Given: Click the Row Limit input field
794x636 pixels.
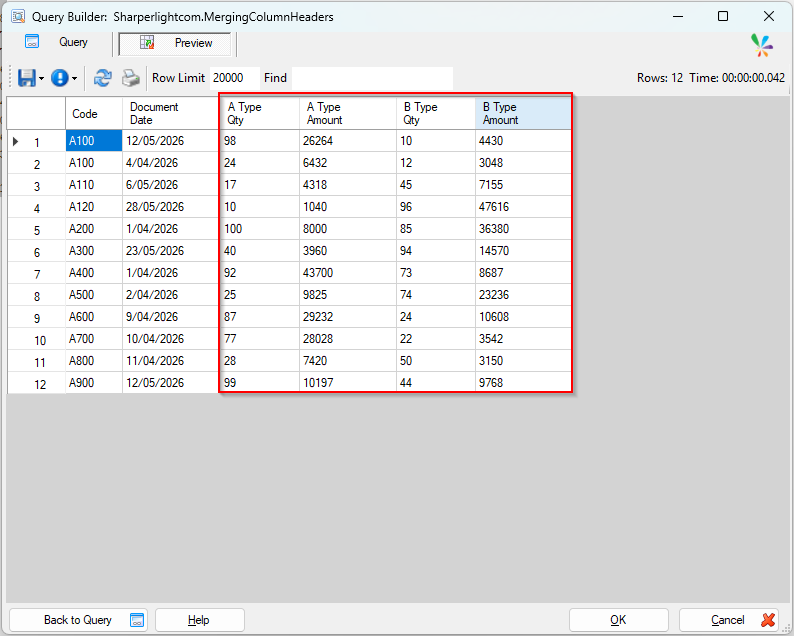Looking at the screenshot, I should [234, 78].
